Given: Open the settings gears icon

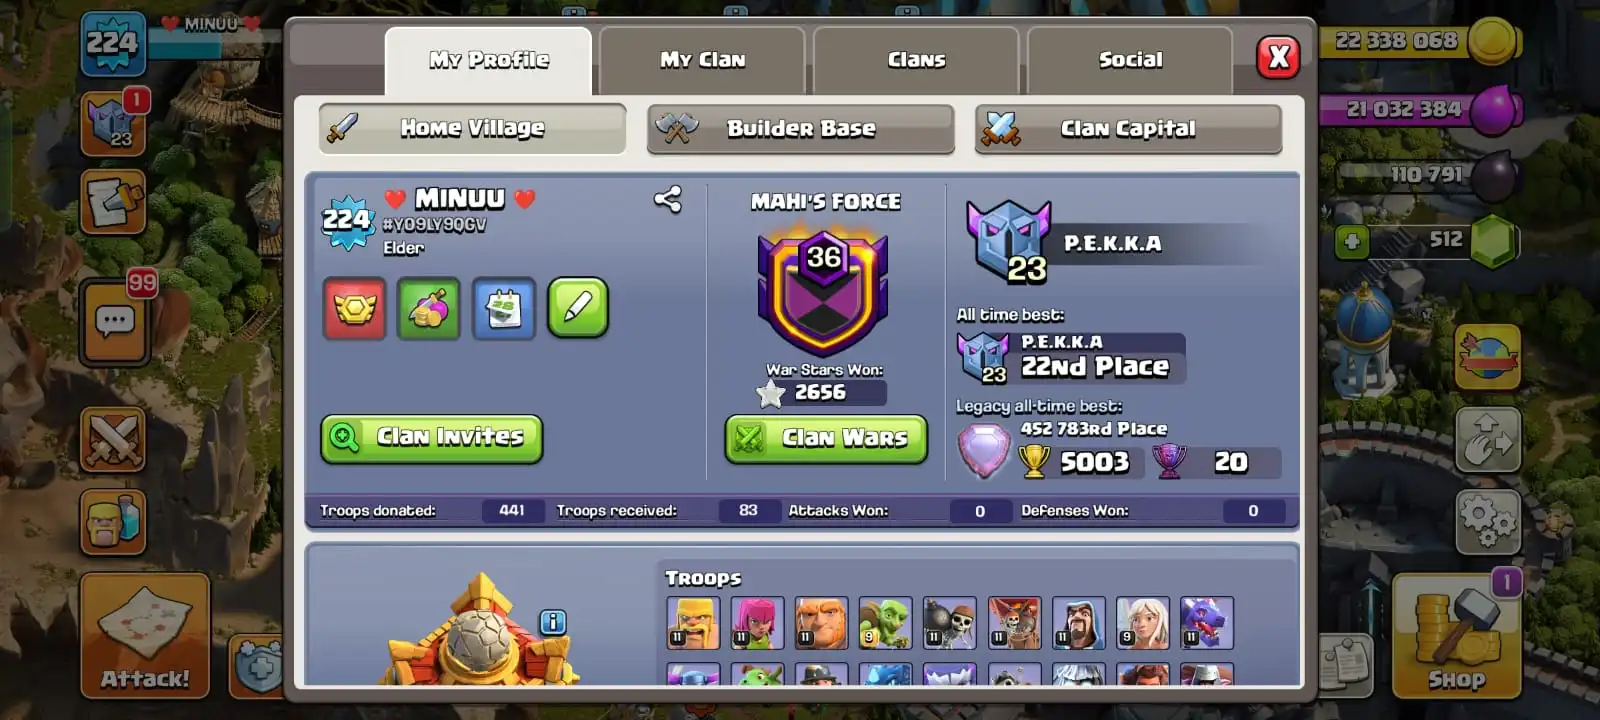Looking at the screenshot, I should 1488,520.
